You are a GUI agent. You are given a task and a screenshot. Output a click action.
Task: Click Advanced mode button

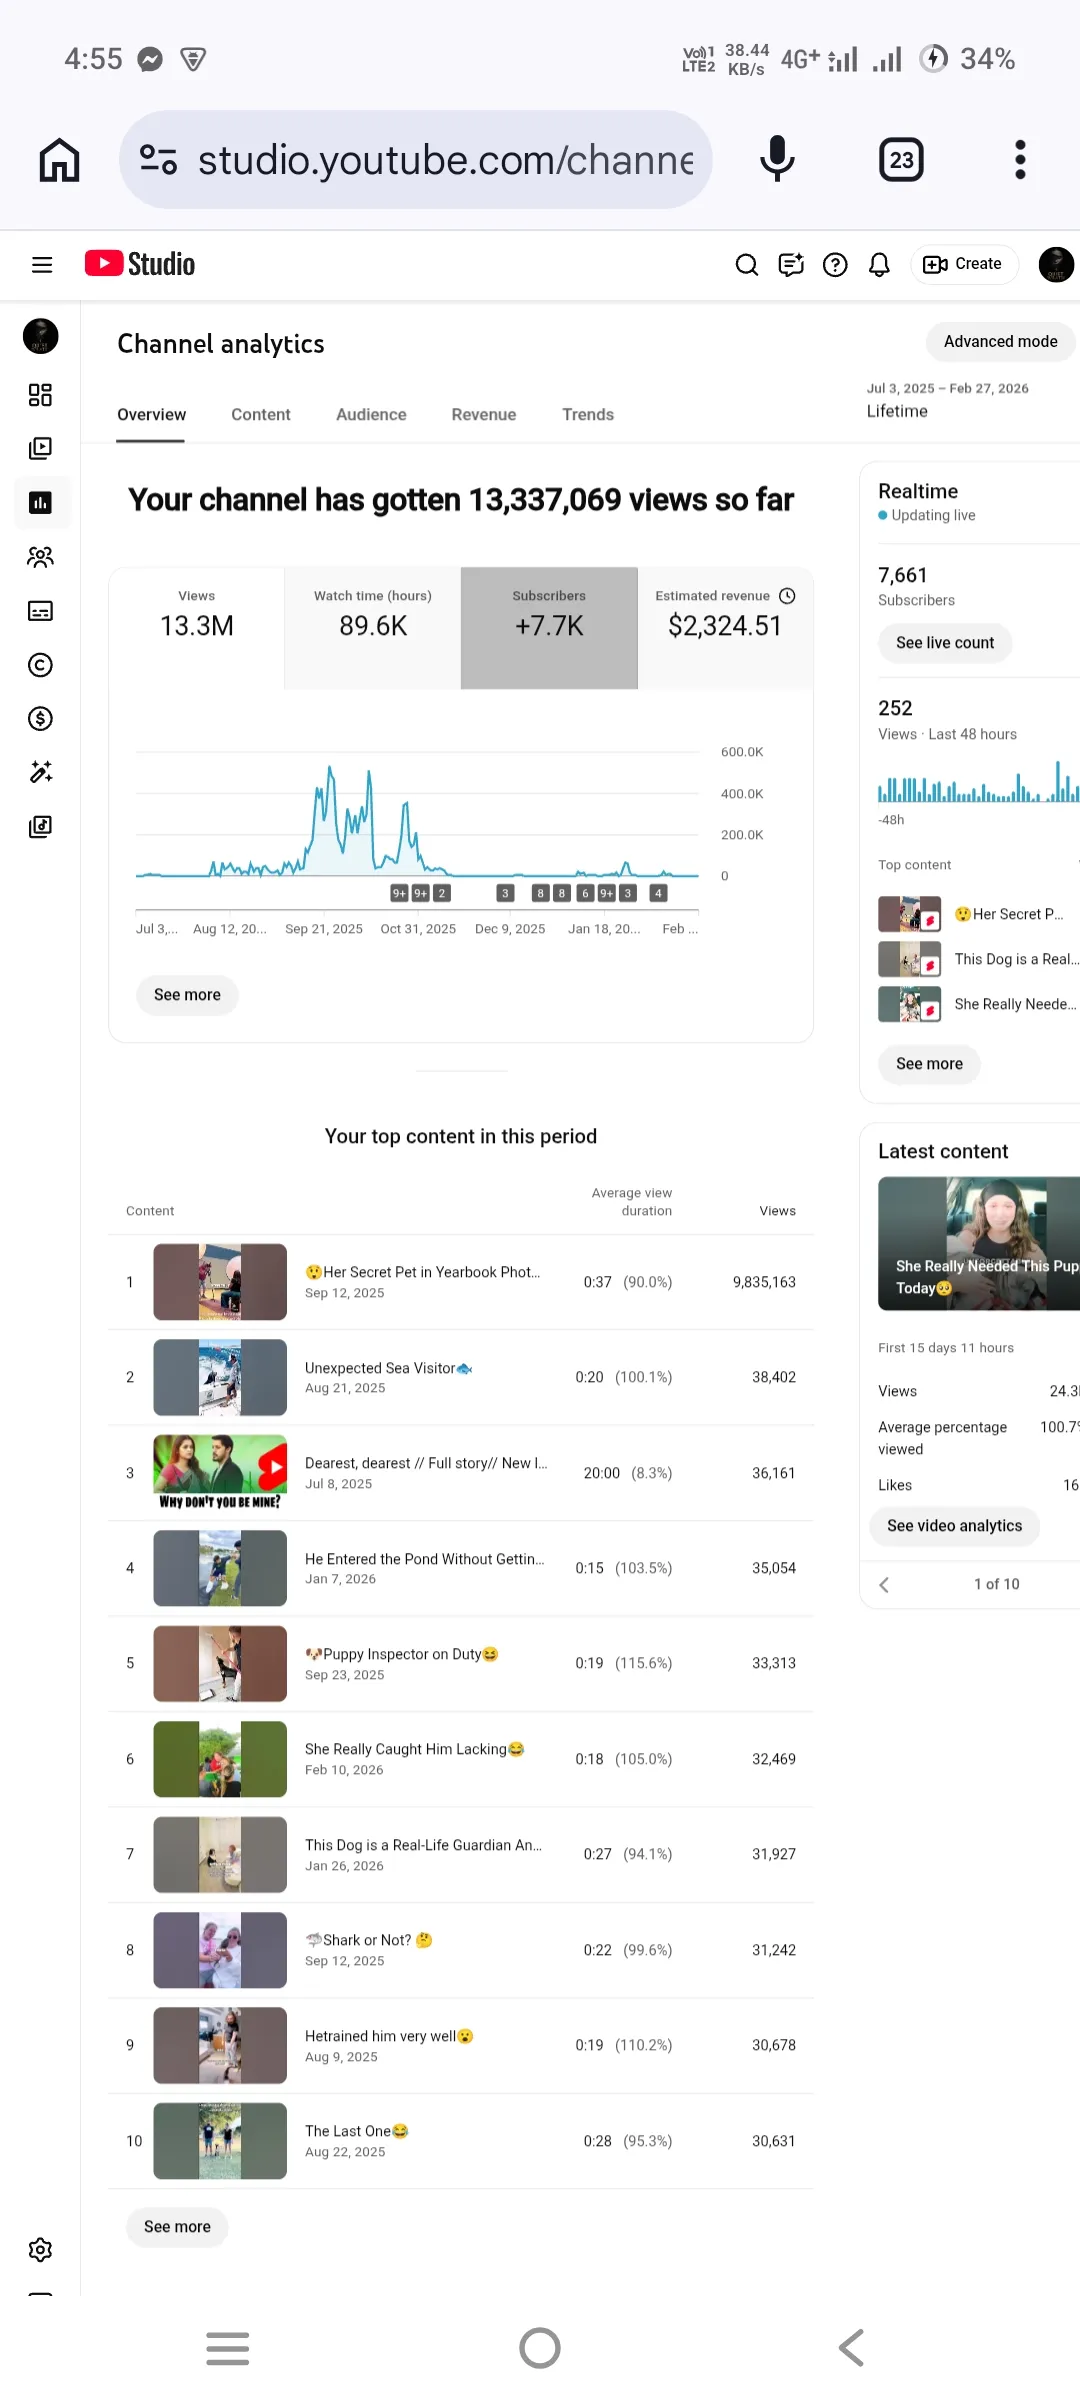pyautogui.click(x=1000, y=342)
